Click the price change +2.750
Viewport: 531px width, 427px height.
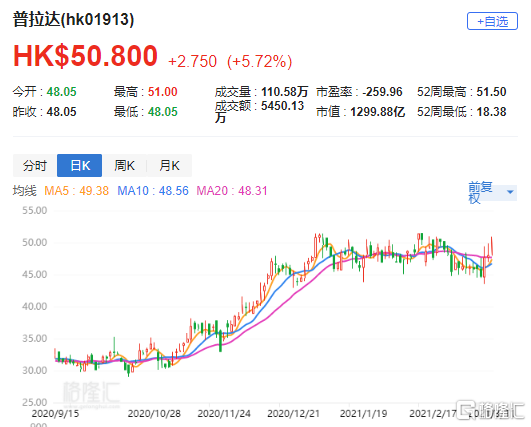(192, 62)
